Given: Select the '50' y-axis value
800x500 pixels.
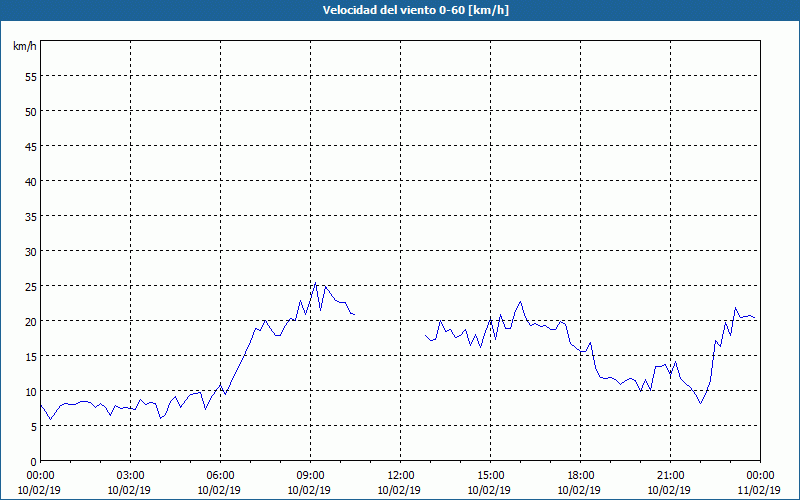Looking at the screenshot, I should coord(31,111).
